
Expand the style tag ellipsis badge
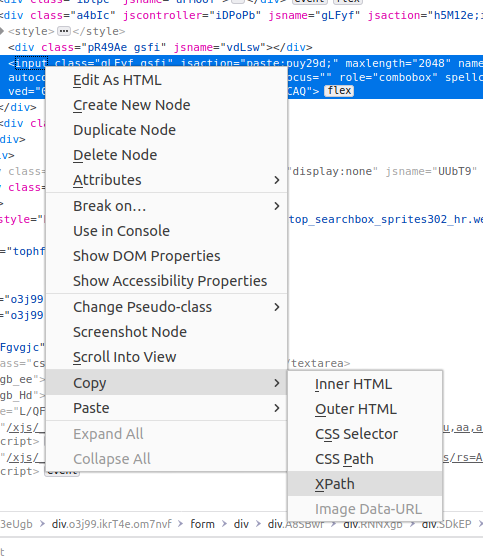(64, 31)
